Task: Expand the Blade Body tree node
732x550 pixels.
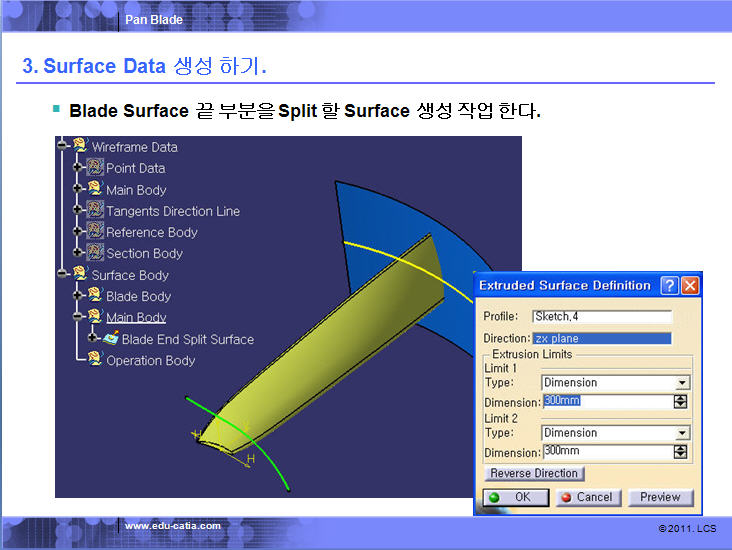Action: 78,296
